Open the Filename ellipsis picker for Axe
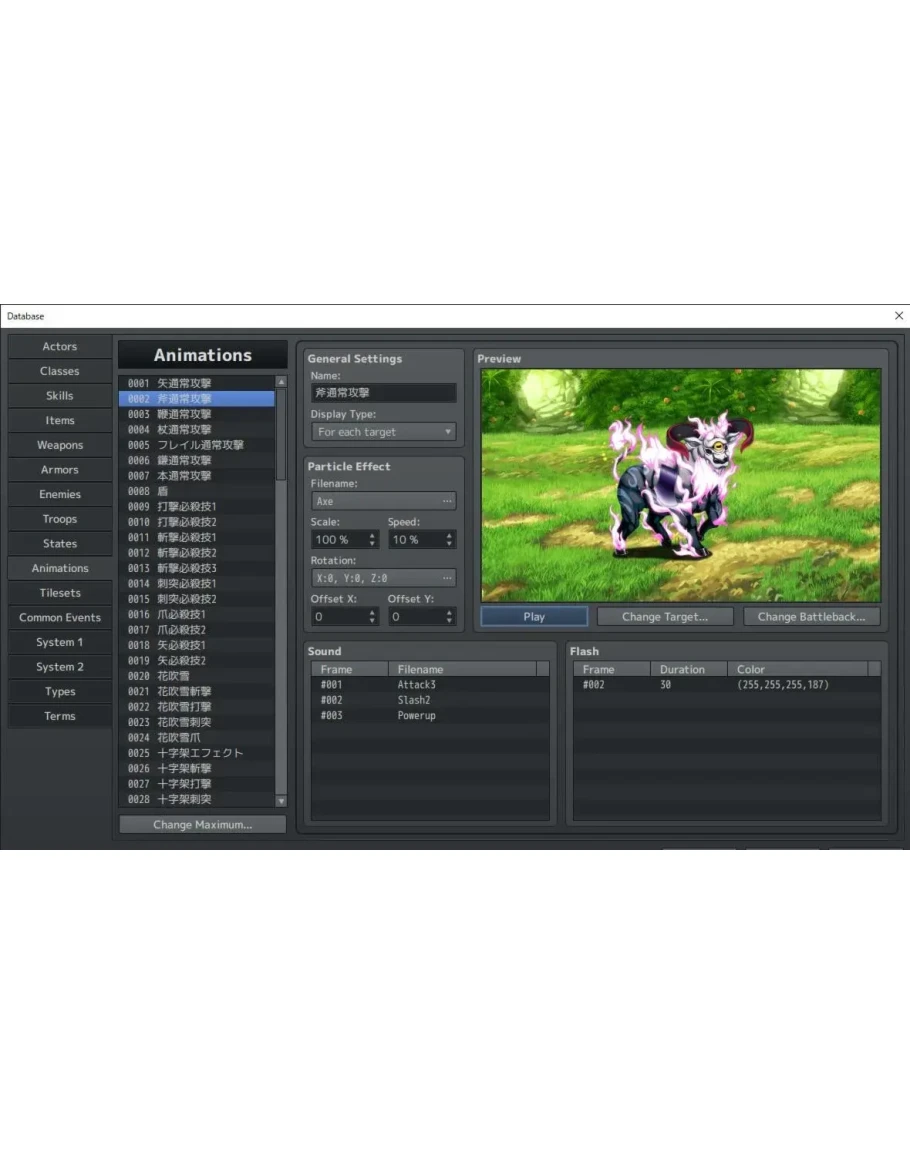Viewport: 910px width, 1155px height. (x=447, y=501)
